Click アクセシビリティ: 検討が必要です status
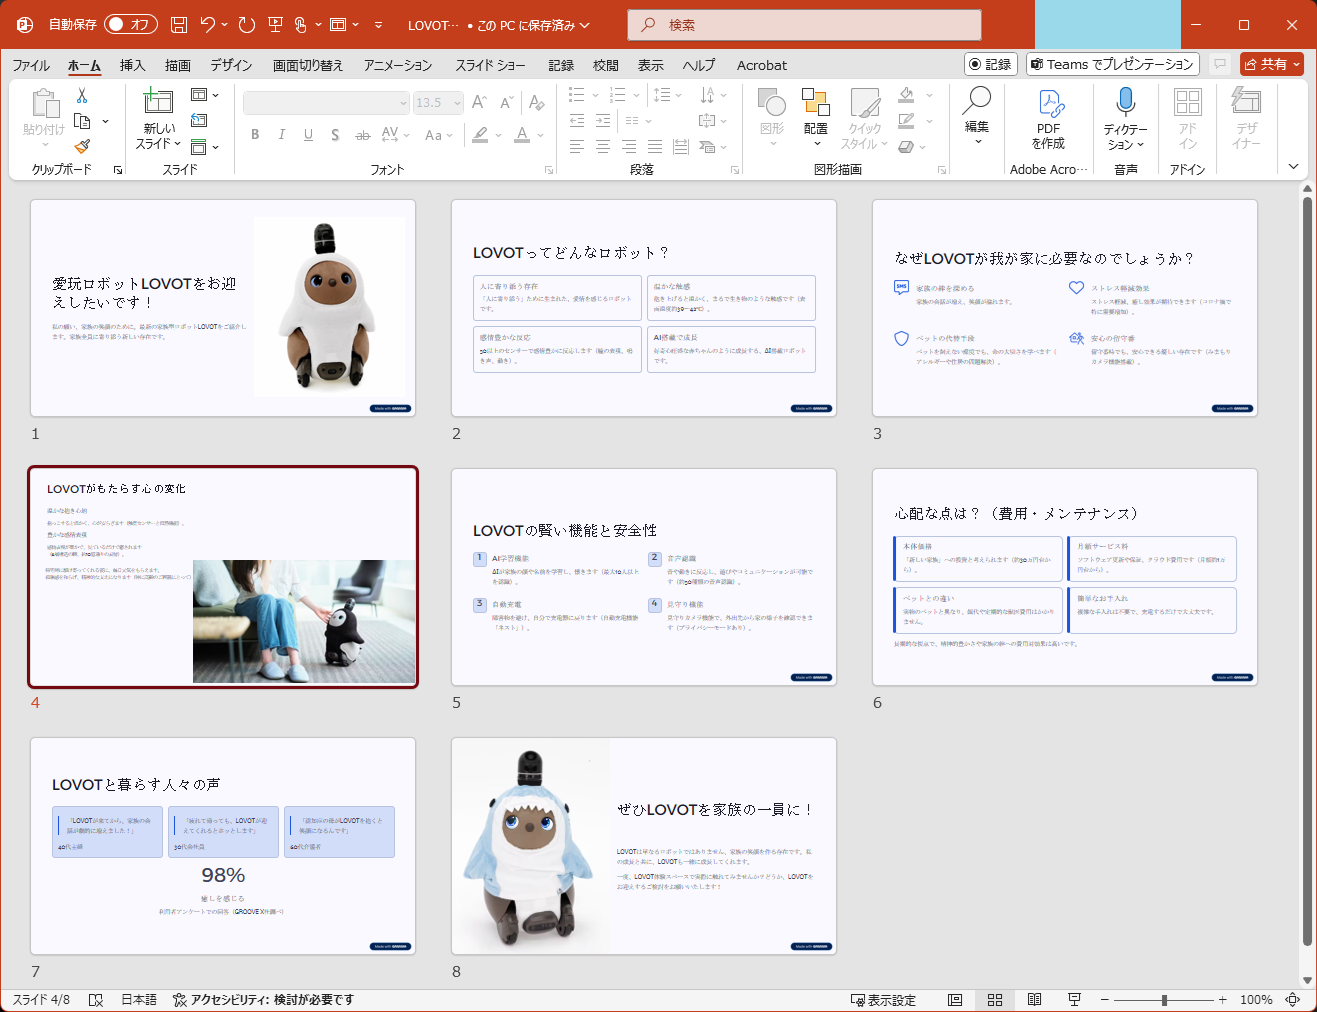 click(263, 1000)
